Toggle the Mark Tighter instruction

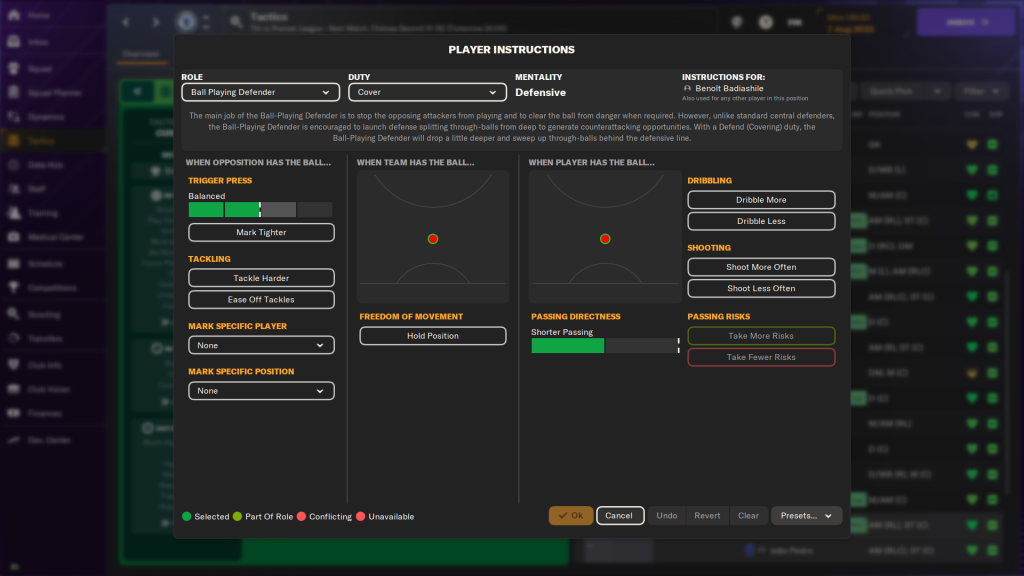point(261,232)
